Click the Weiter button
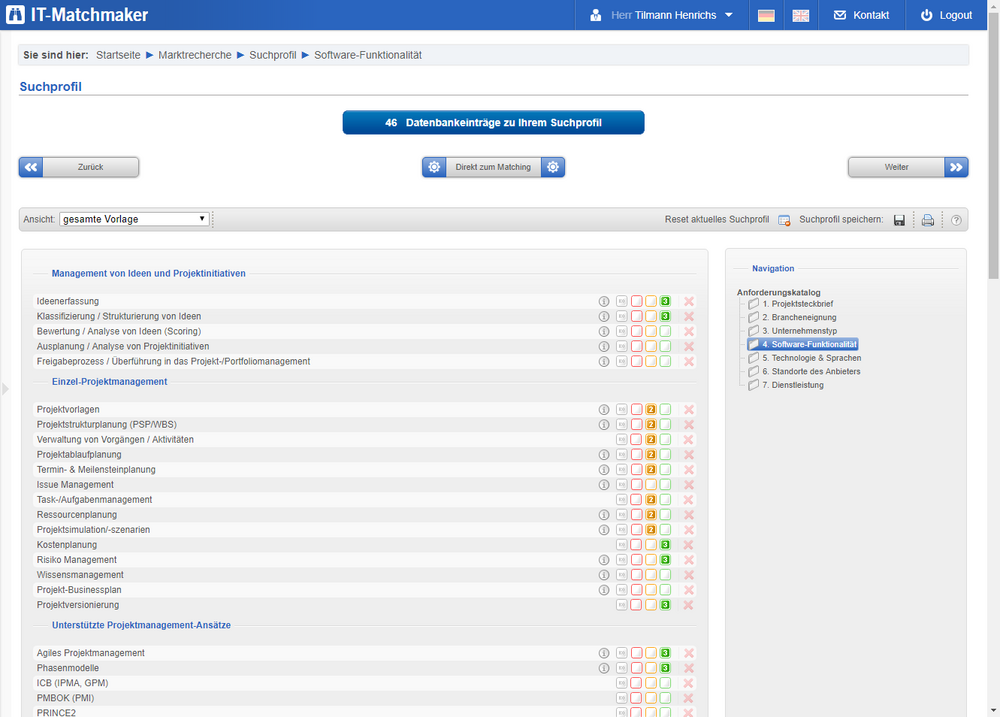 click(x=907, y=167)
